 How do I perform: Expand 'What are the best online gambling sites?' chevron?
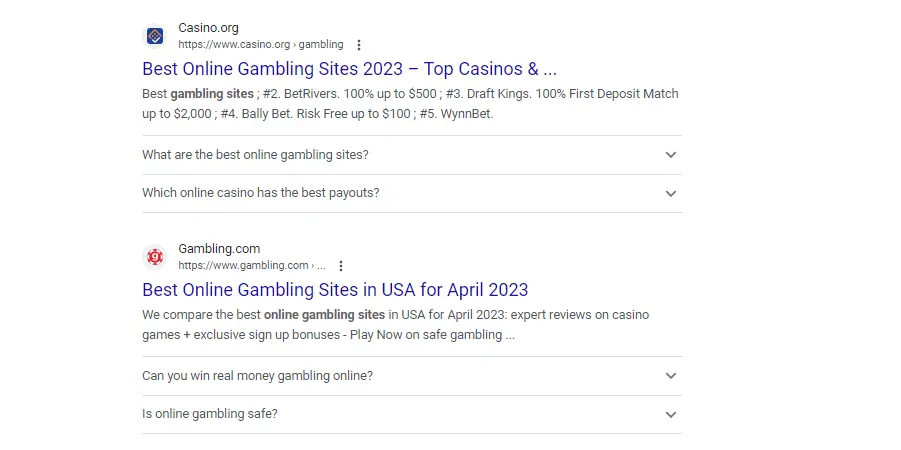(671, 155)
